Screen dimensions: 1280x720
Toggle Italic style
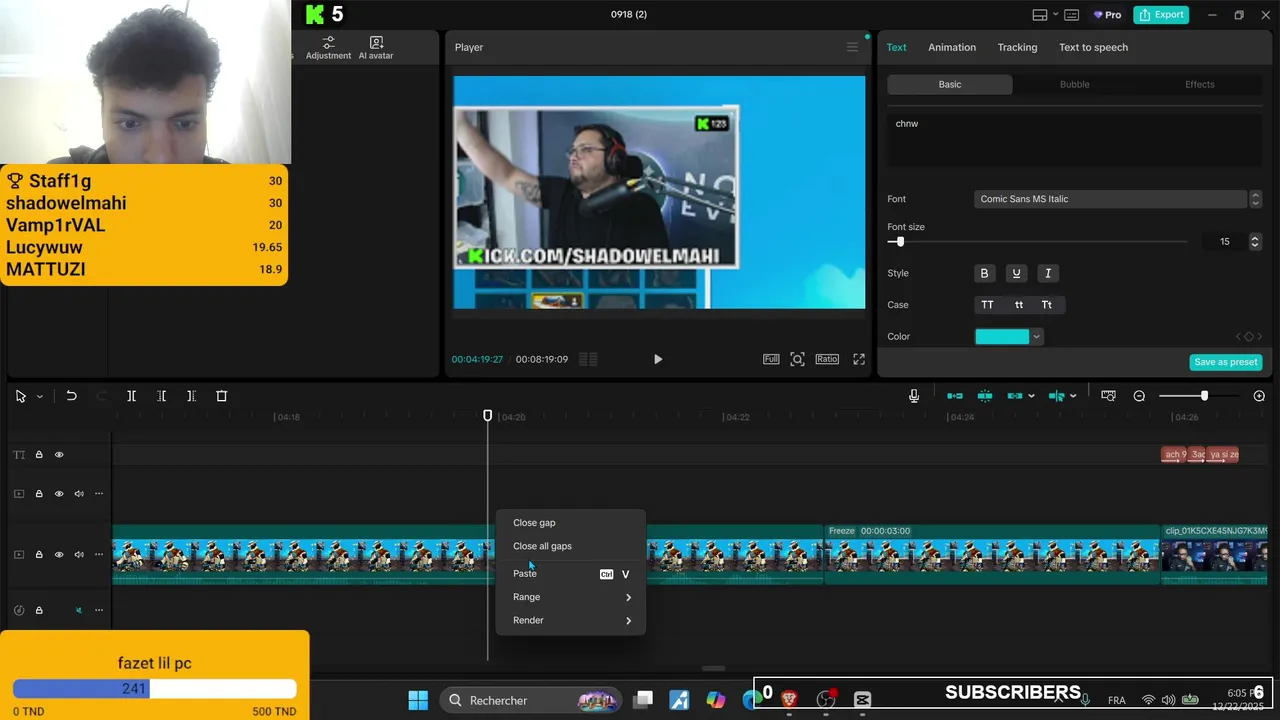(x=1048, y=273)
